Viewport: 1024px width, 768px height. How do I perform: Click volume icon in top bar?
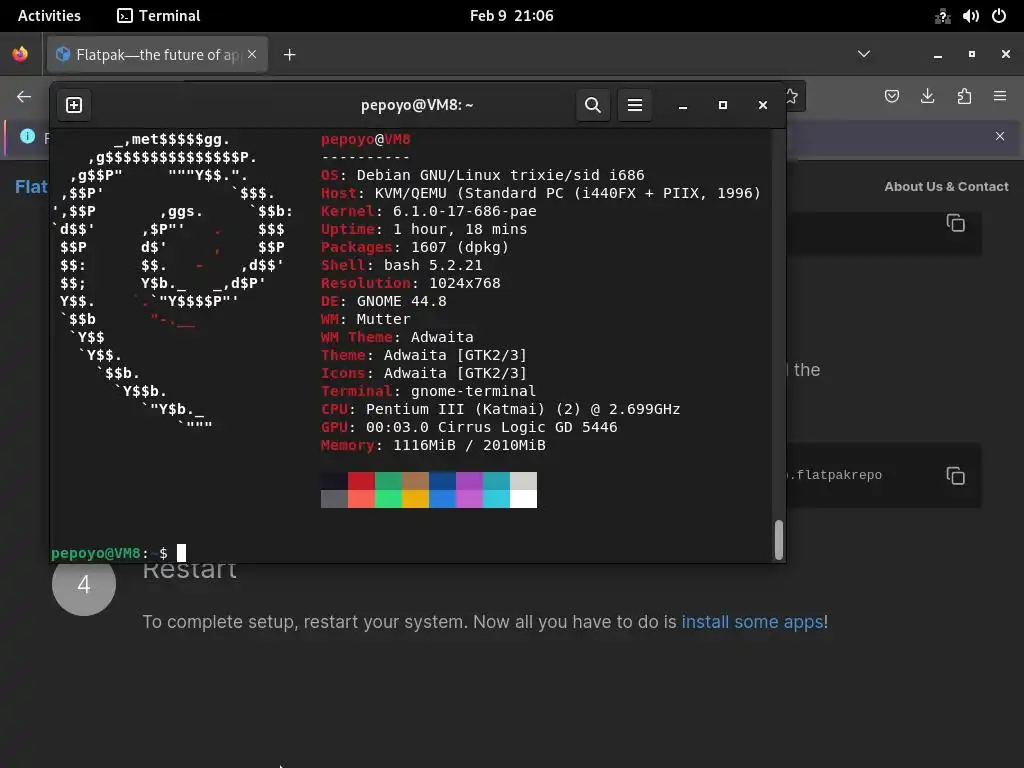970,16
